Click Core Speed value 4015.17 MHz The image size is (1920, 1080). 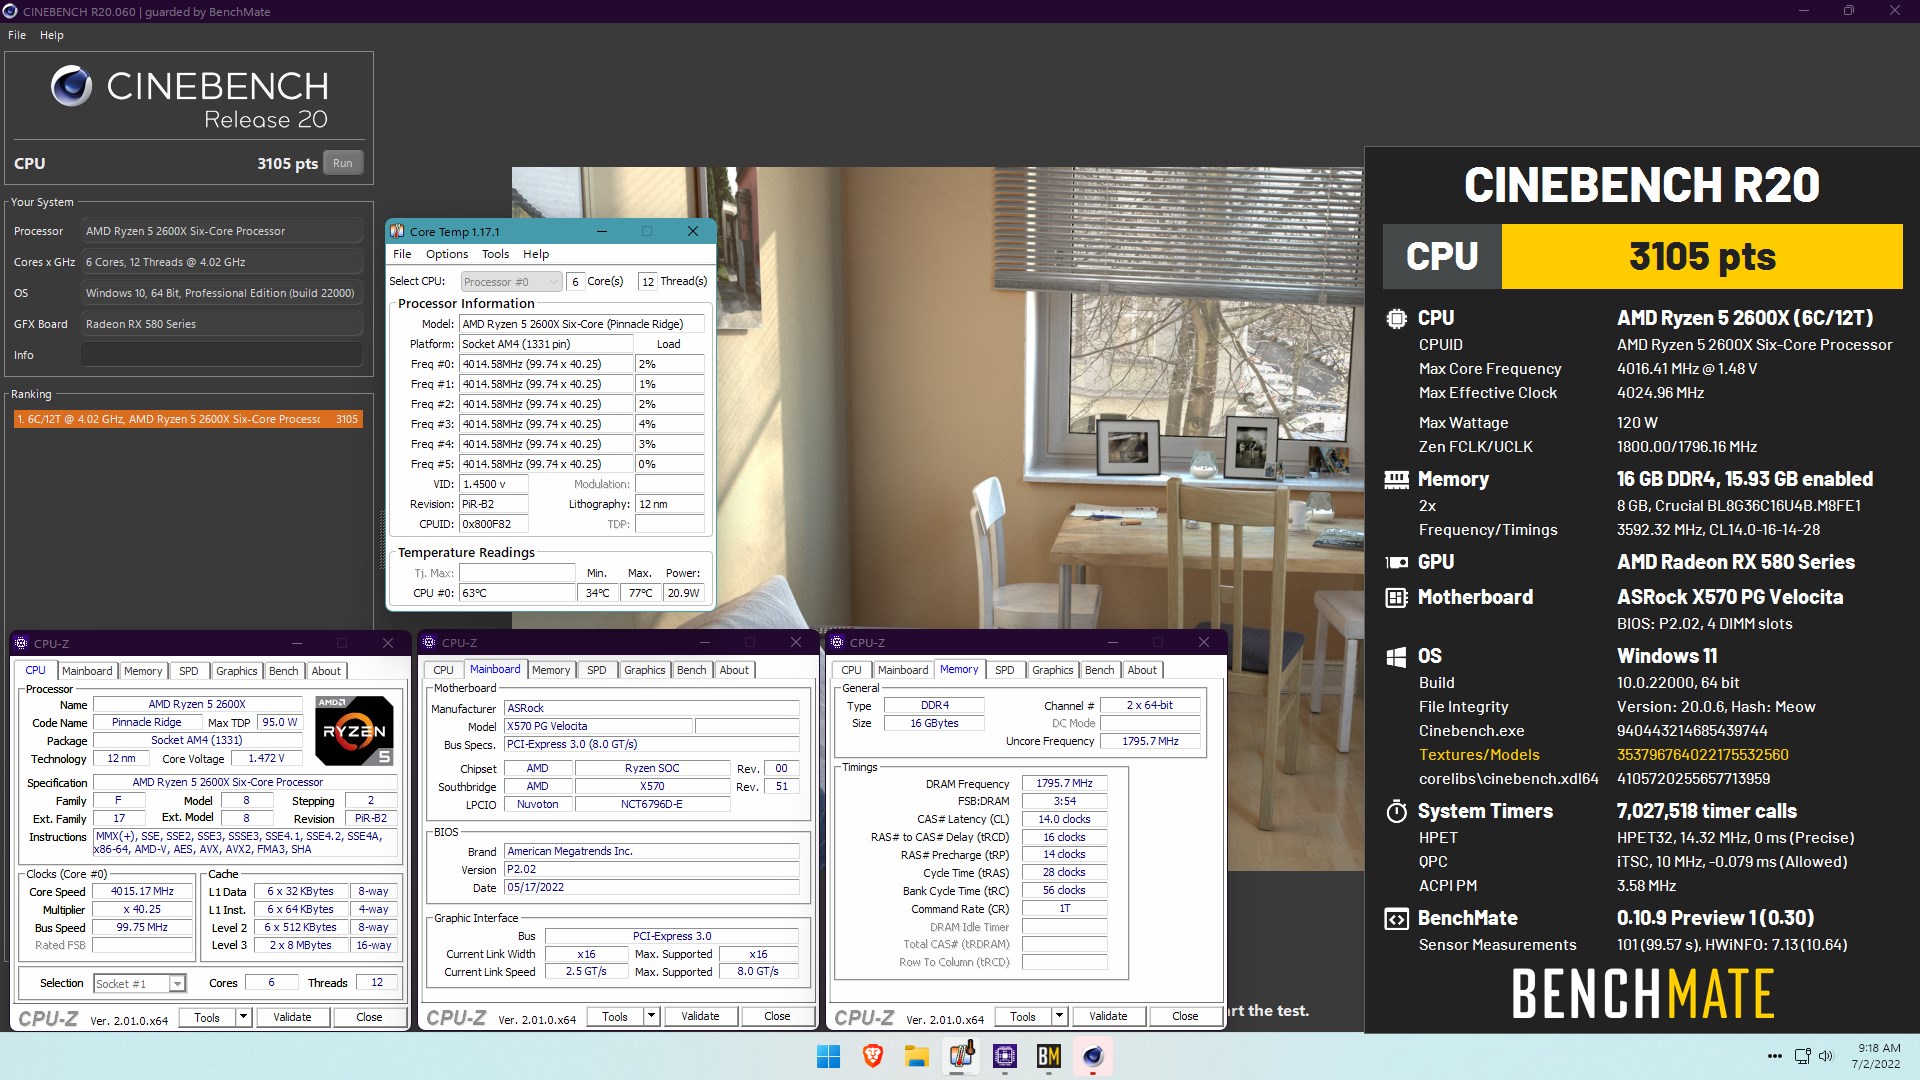tap(142, 892)
